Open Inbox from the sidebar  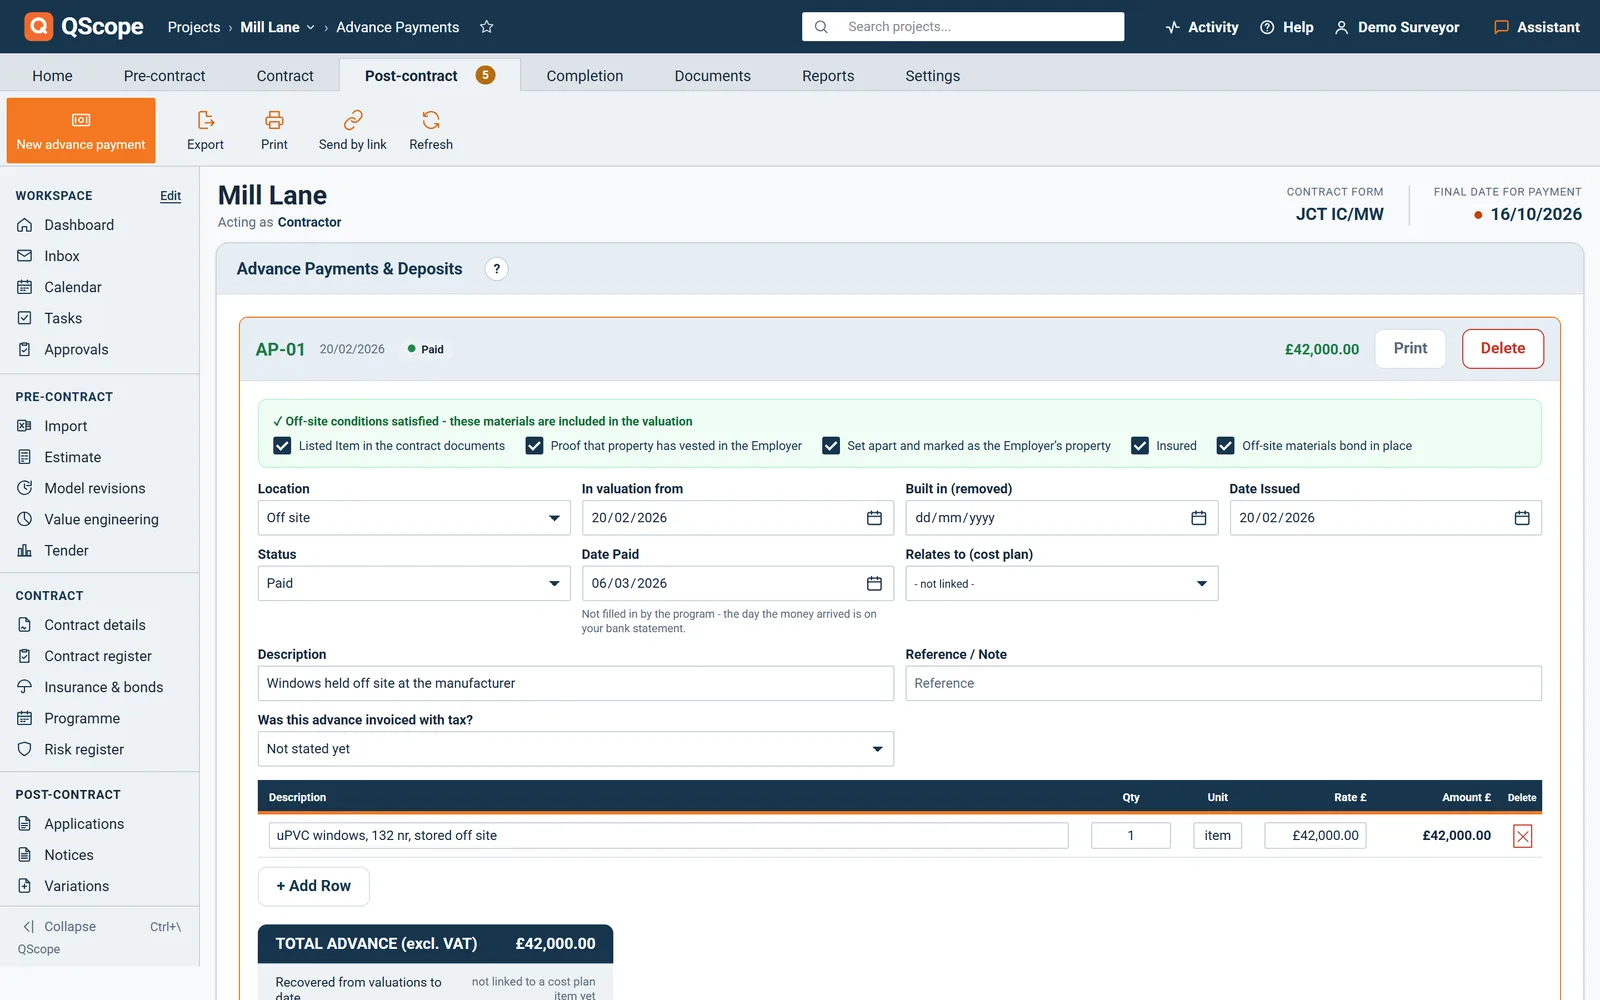click(62, 256)
